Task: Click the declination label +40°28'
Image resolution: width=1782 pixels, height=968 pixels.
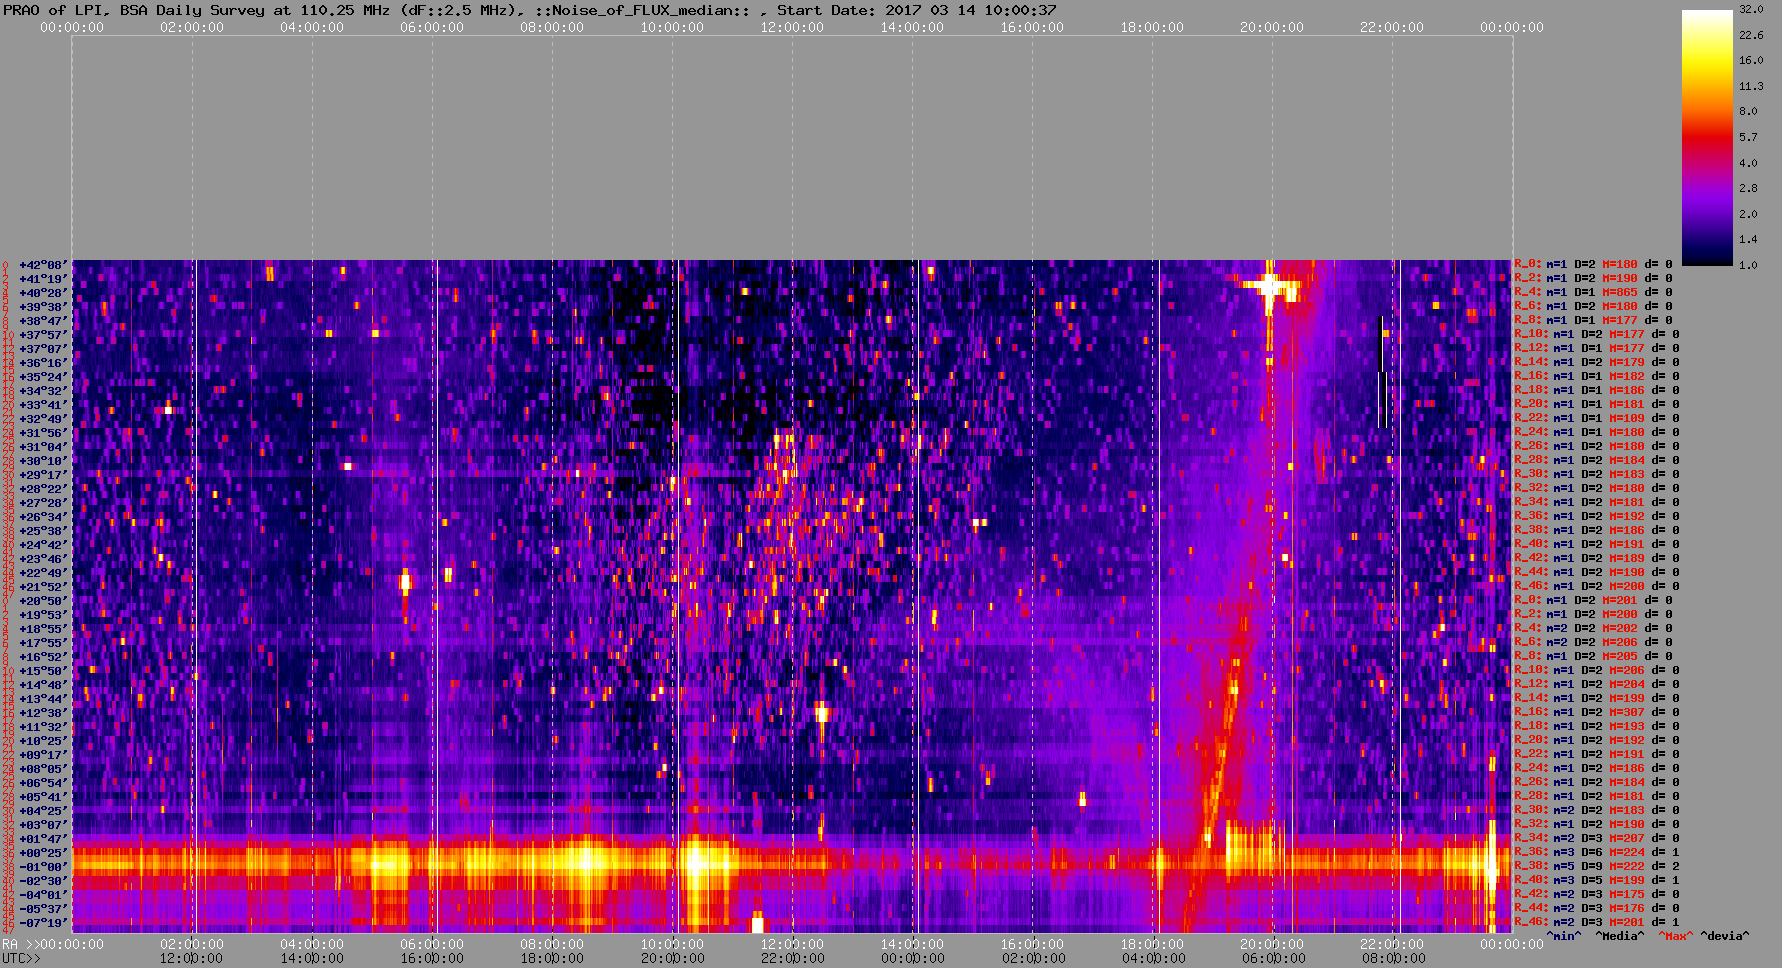Action: (x=43, y=293)
